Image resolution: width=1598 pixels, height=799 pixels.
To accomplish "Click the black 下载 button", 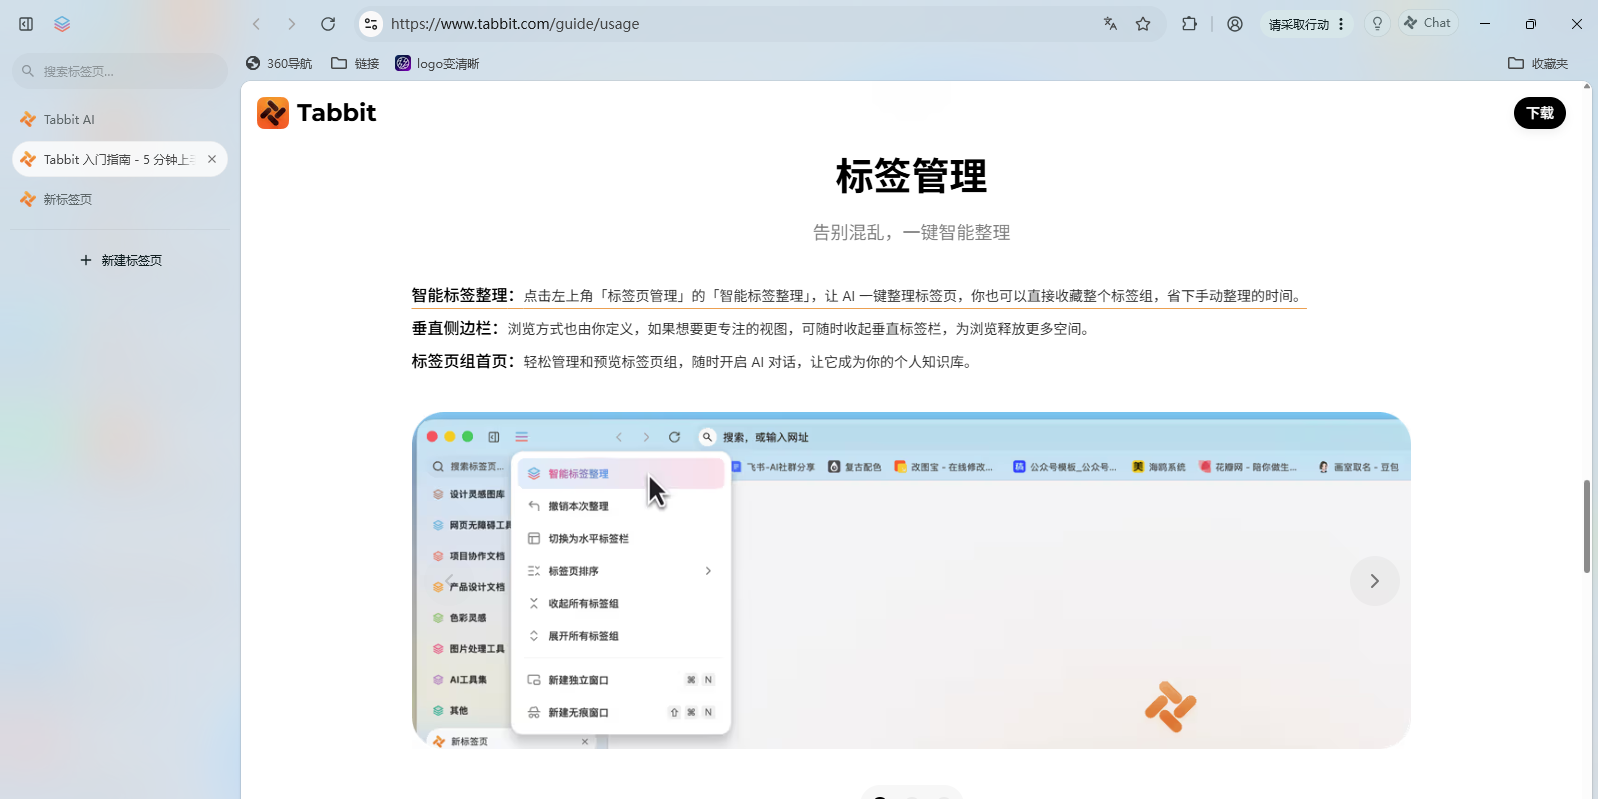I will [x=1540, y=113].
